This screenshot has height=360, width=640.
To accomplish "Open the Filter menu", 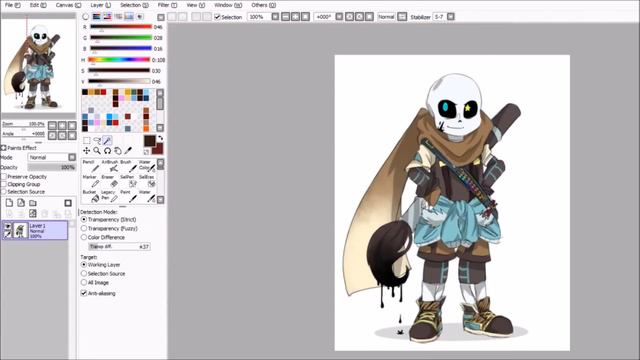I will click(167, 5).
